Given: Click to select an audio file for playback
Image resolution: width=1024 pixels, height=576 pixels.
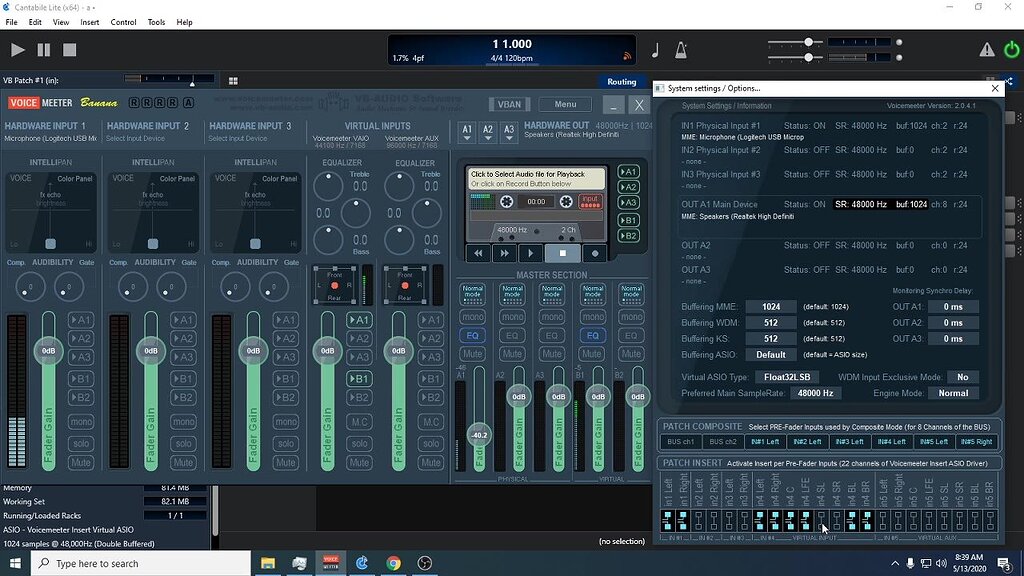Looking at the screenshot, I should point(531,177).
